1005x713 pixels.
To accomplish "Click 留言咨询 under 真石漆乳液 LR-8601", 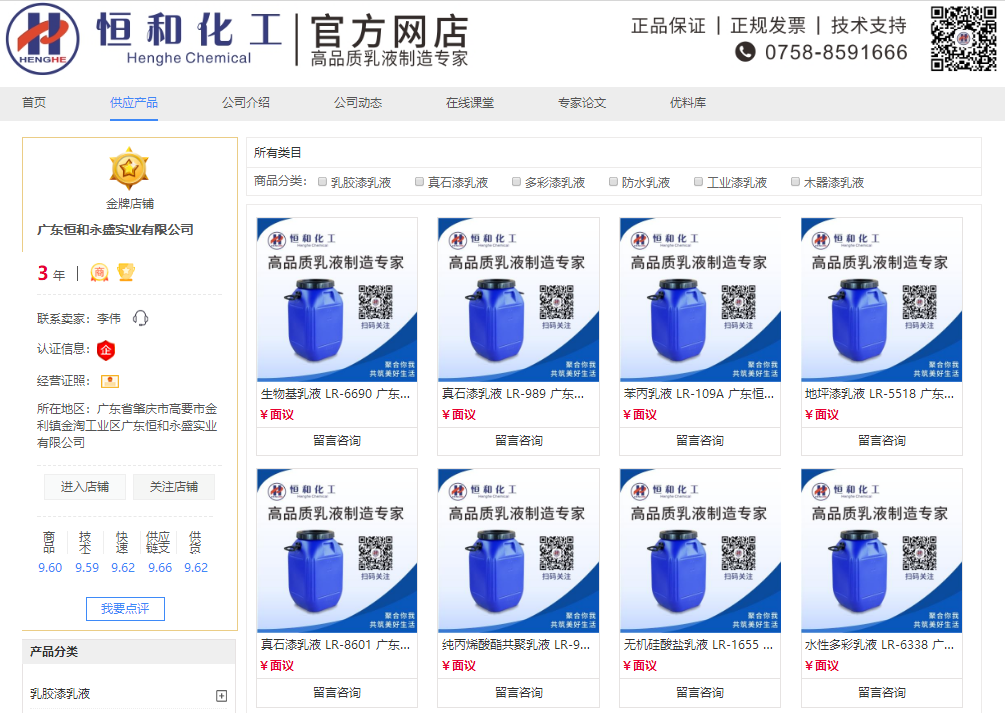I will pyautogui.click(x=337, y=692).
